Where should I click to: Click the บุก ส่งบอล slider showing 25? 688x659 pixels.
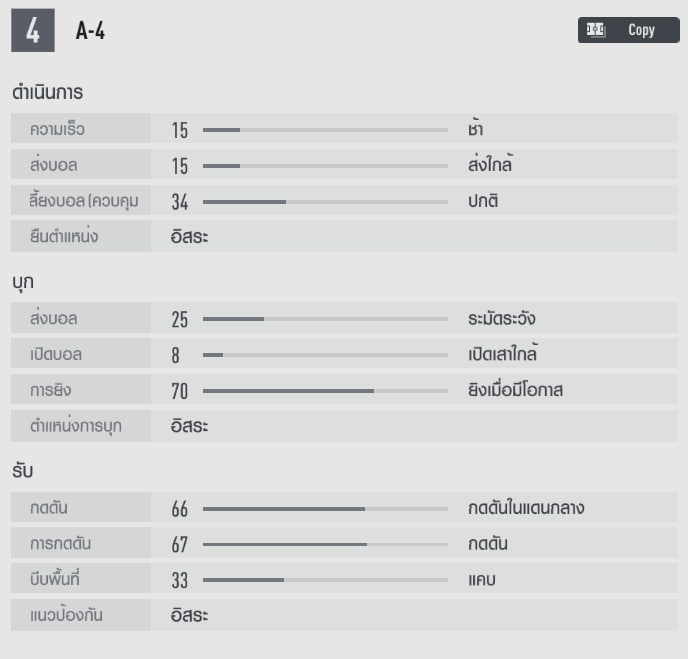pos(325,319)
